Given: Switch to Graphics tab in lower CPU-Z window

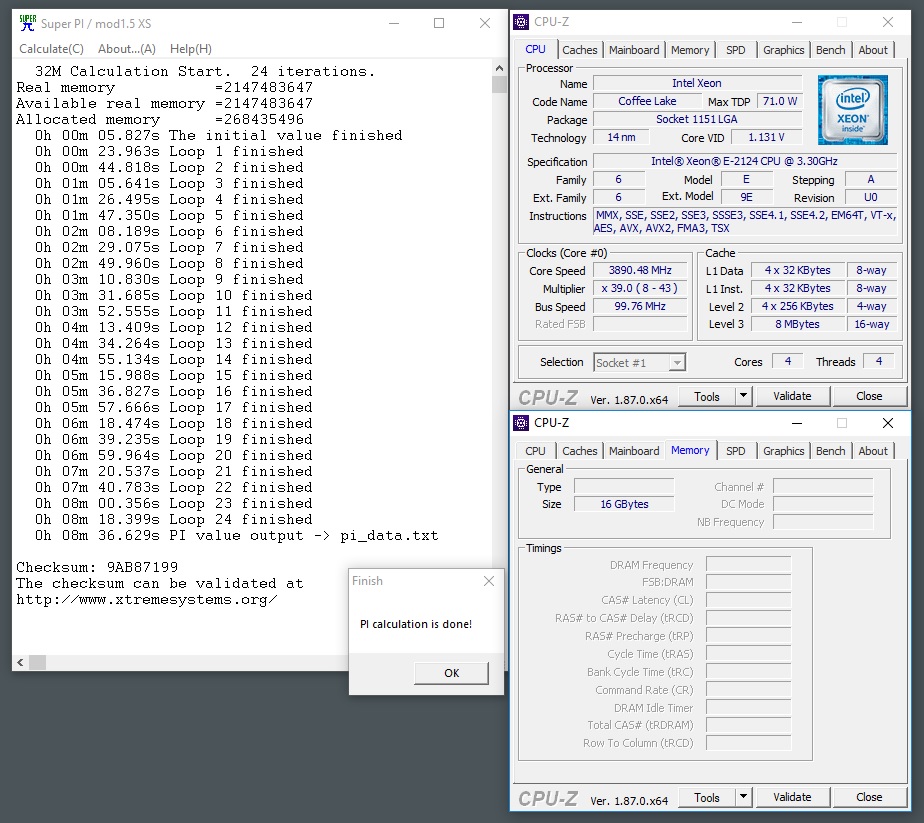Looking at the screenshot, I should 783,451.
